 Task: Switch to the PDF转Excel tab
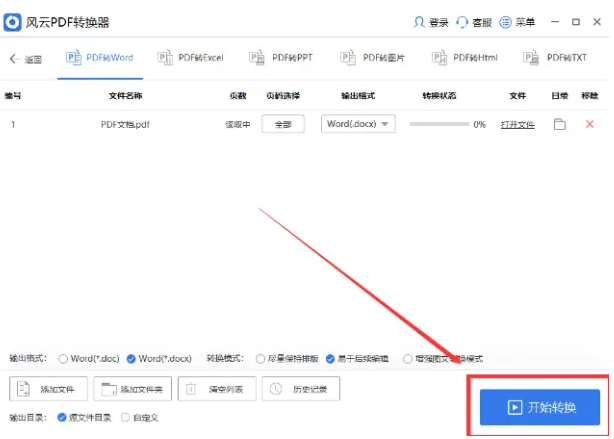[190, 58]
